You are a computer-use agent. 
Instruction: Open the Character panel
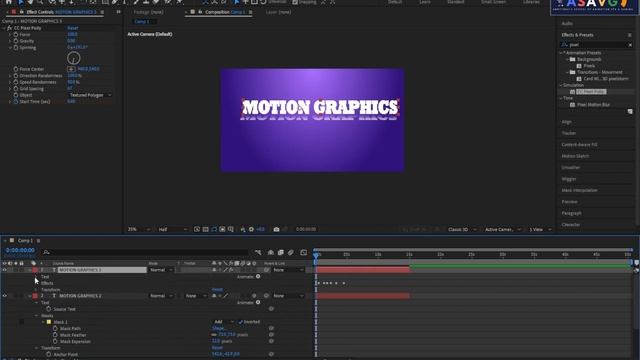tap(571, 225)
